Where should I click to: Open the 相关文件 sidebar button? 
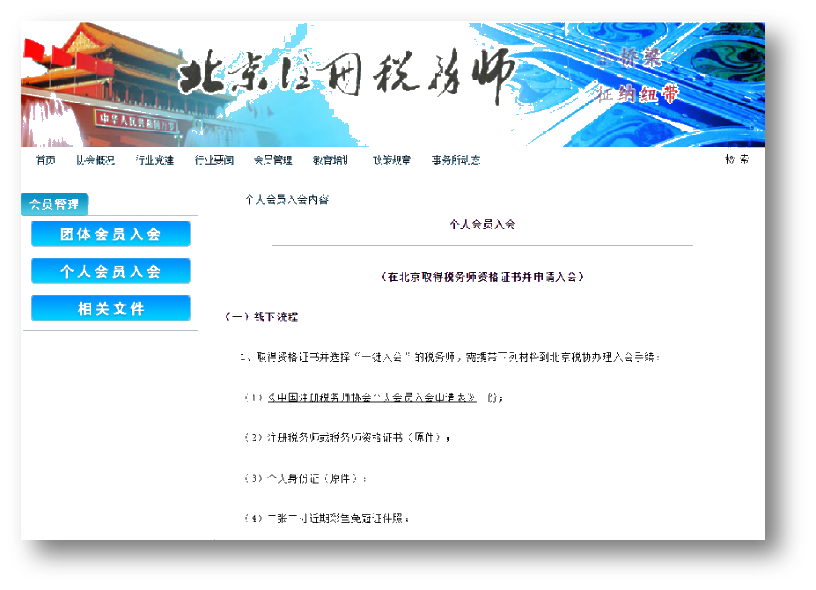(110, 307)
